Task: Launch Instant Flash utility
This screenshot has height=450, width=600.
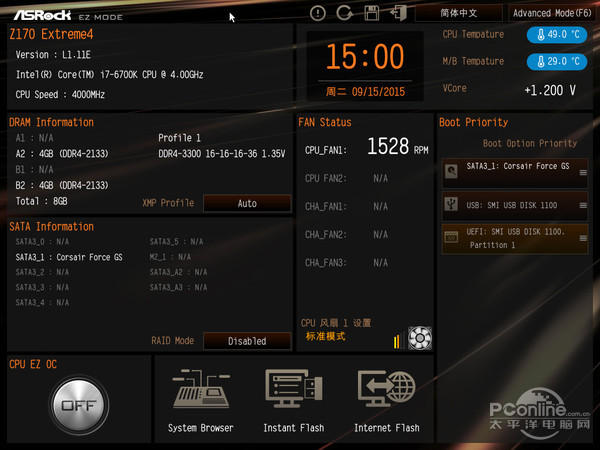Action: tap(294, 400)
